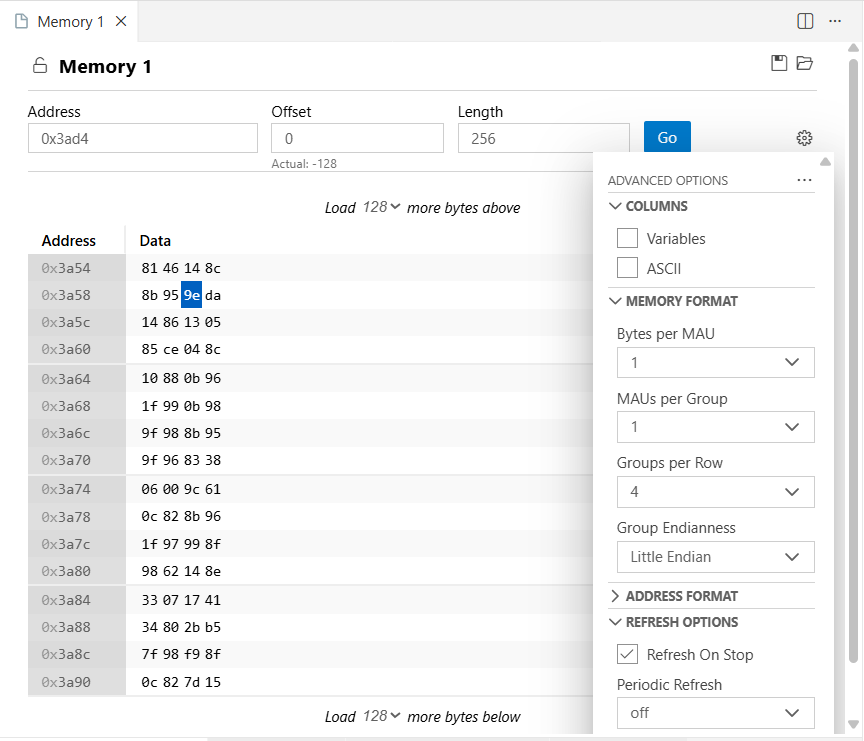This screenshot has height=741, width=864.
Task: Click the file icon on the Memory 1 tab
Action: pyautogui.click(x=22, y=21)
